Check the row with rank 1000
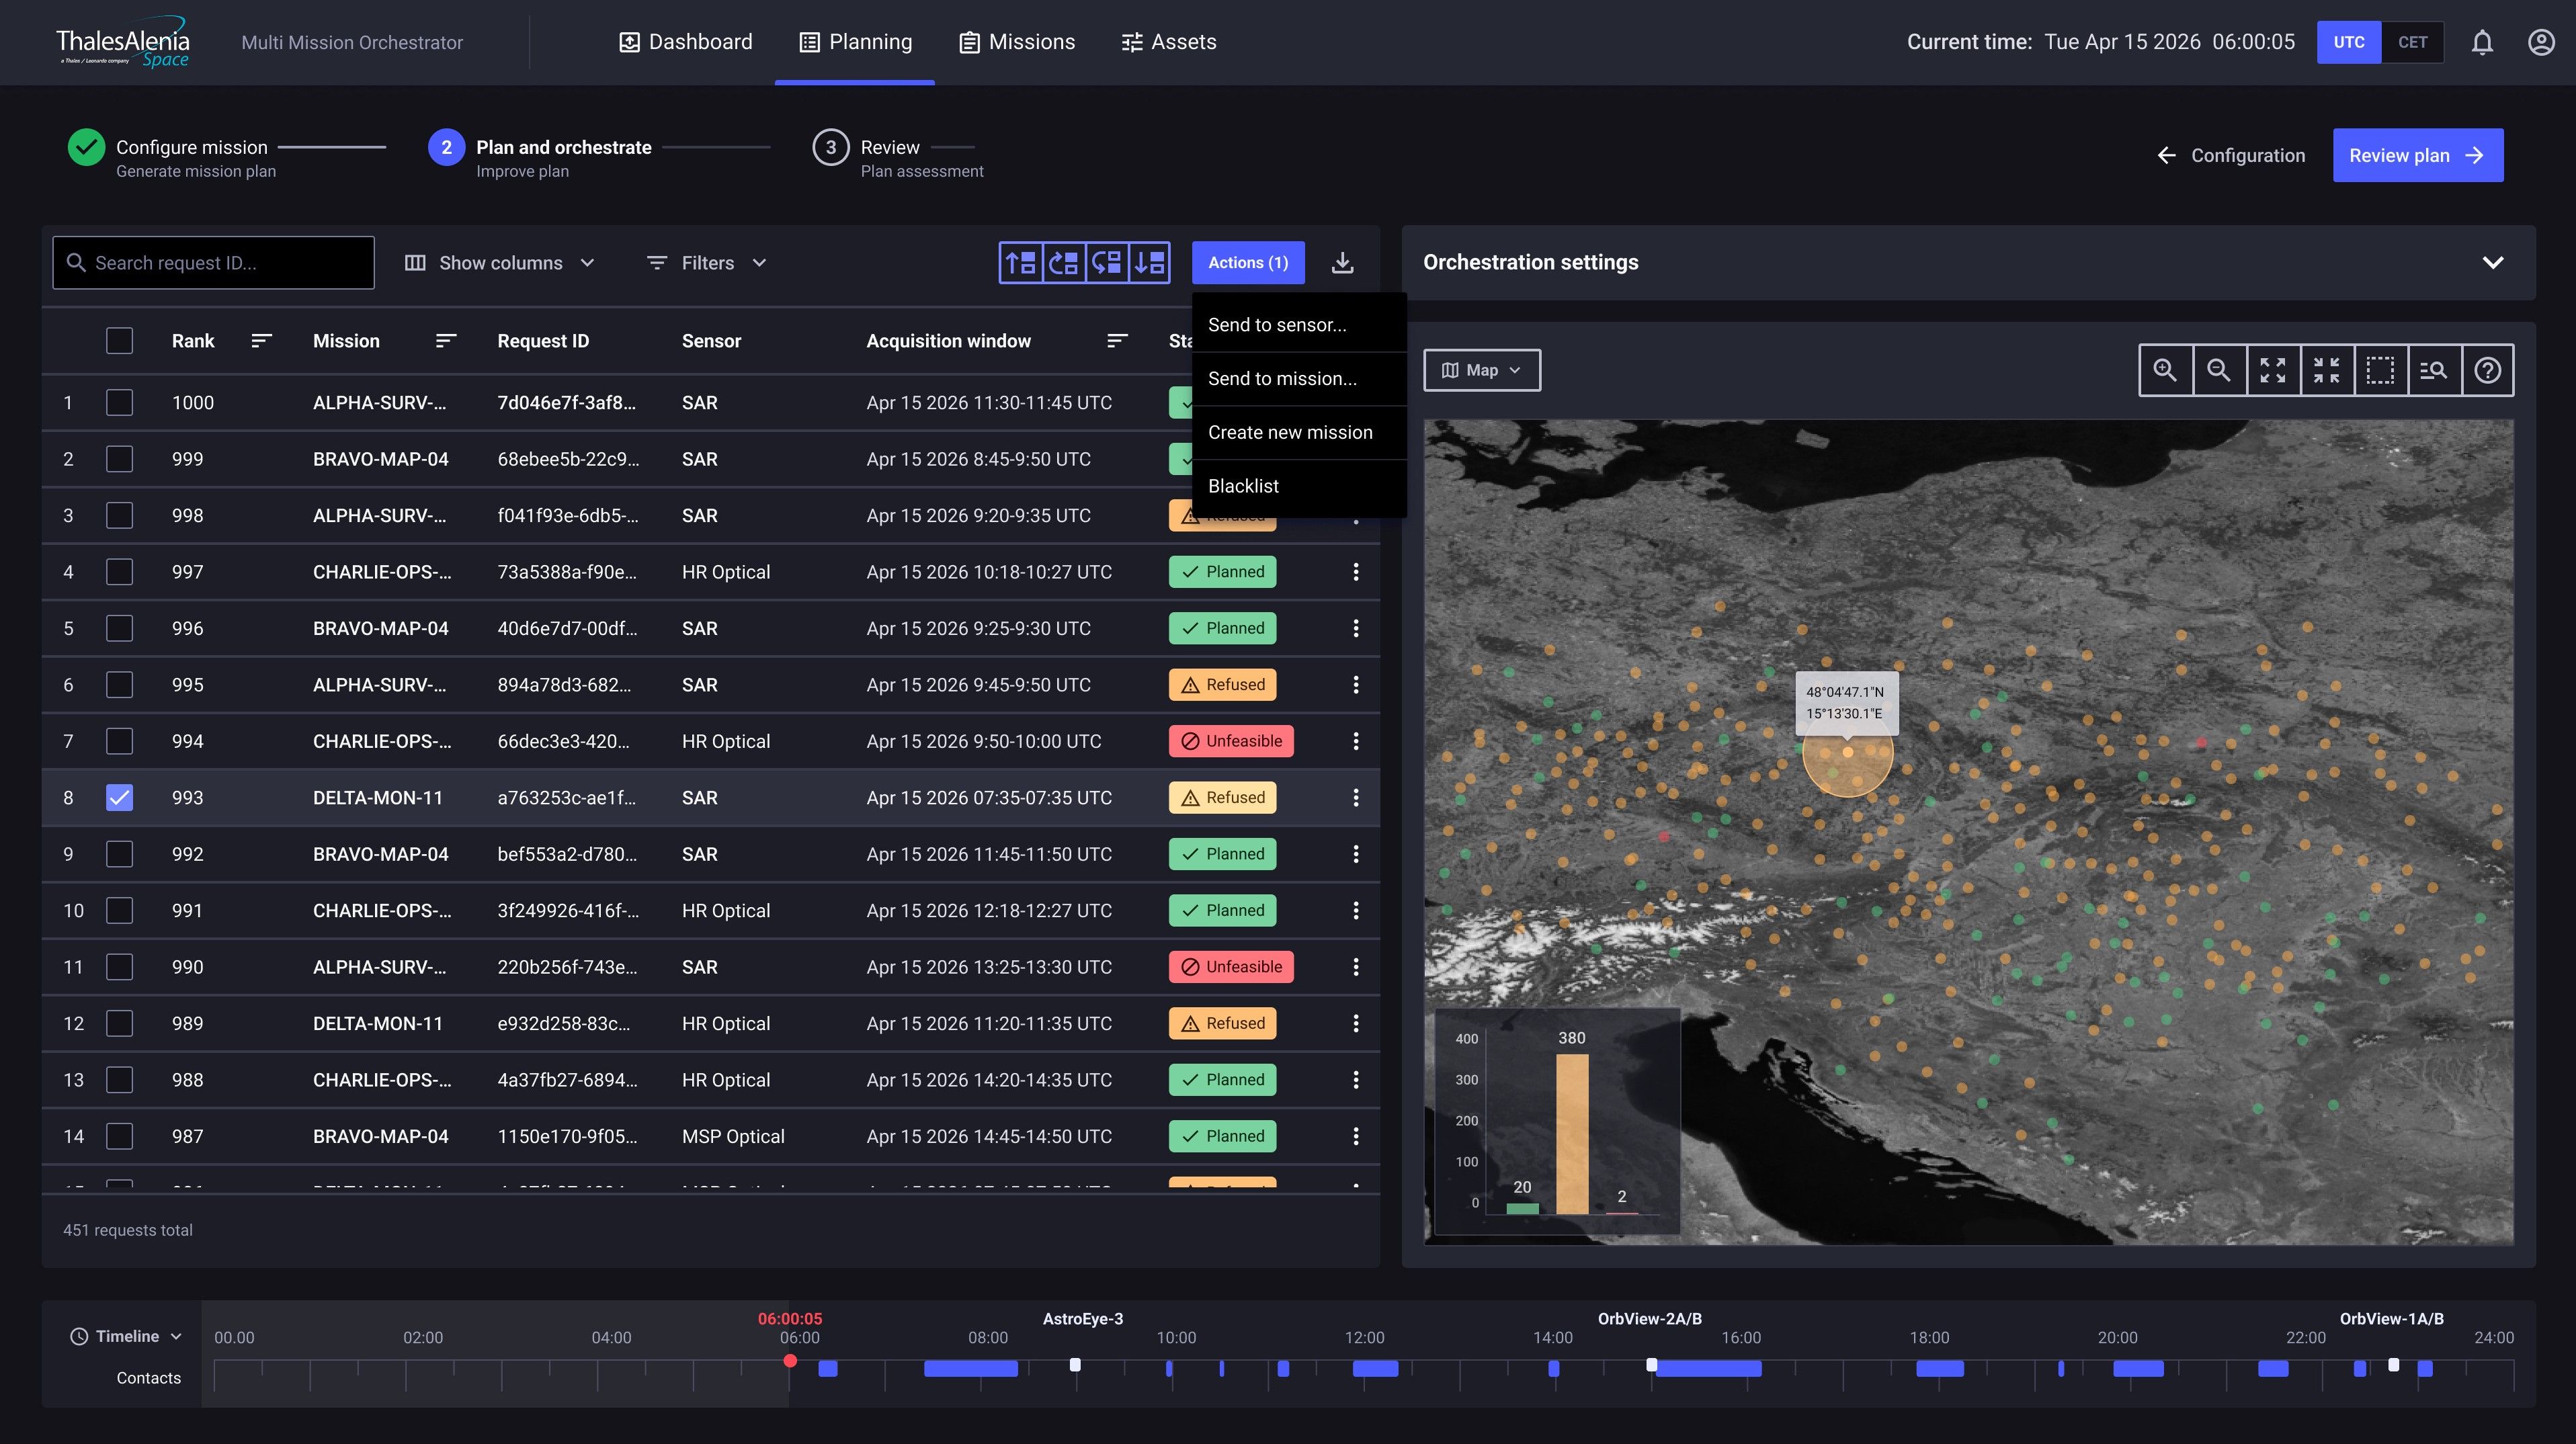Screen dimensions: 2576x1444 pos(119,403)
